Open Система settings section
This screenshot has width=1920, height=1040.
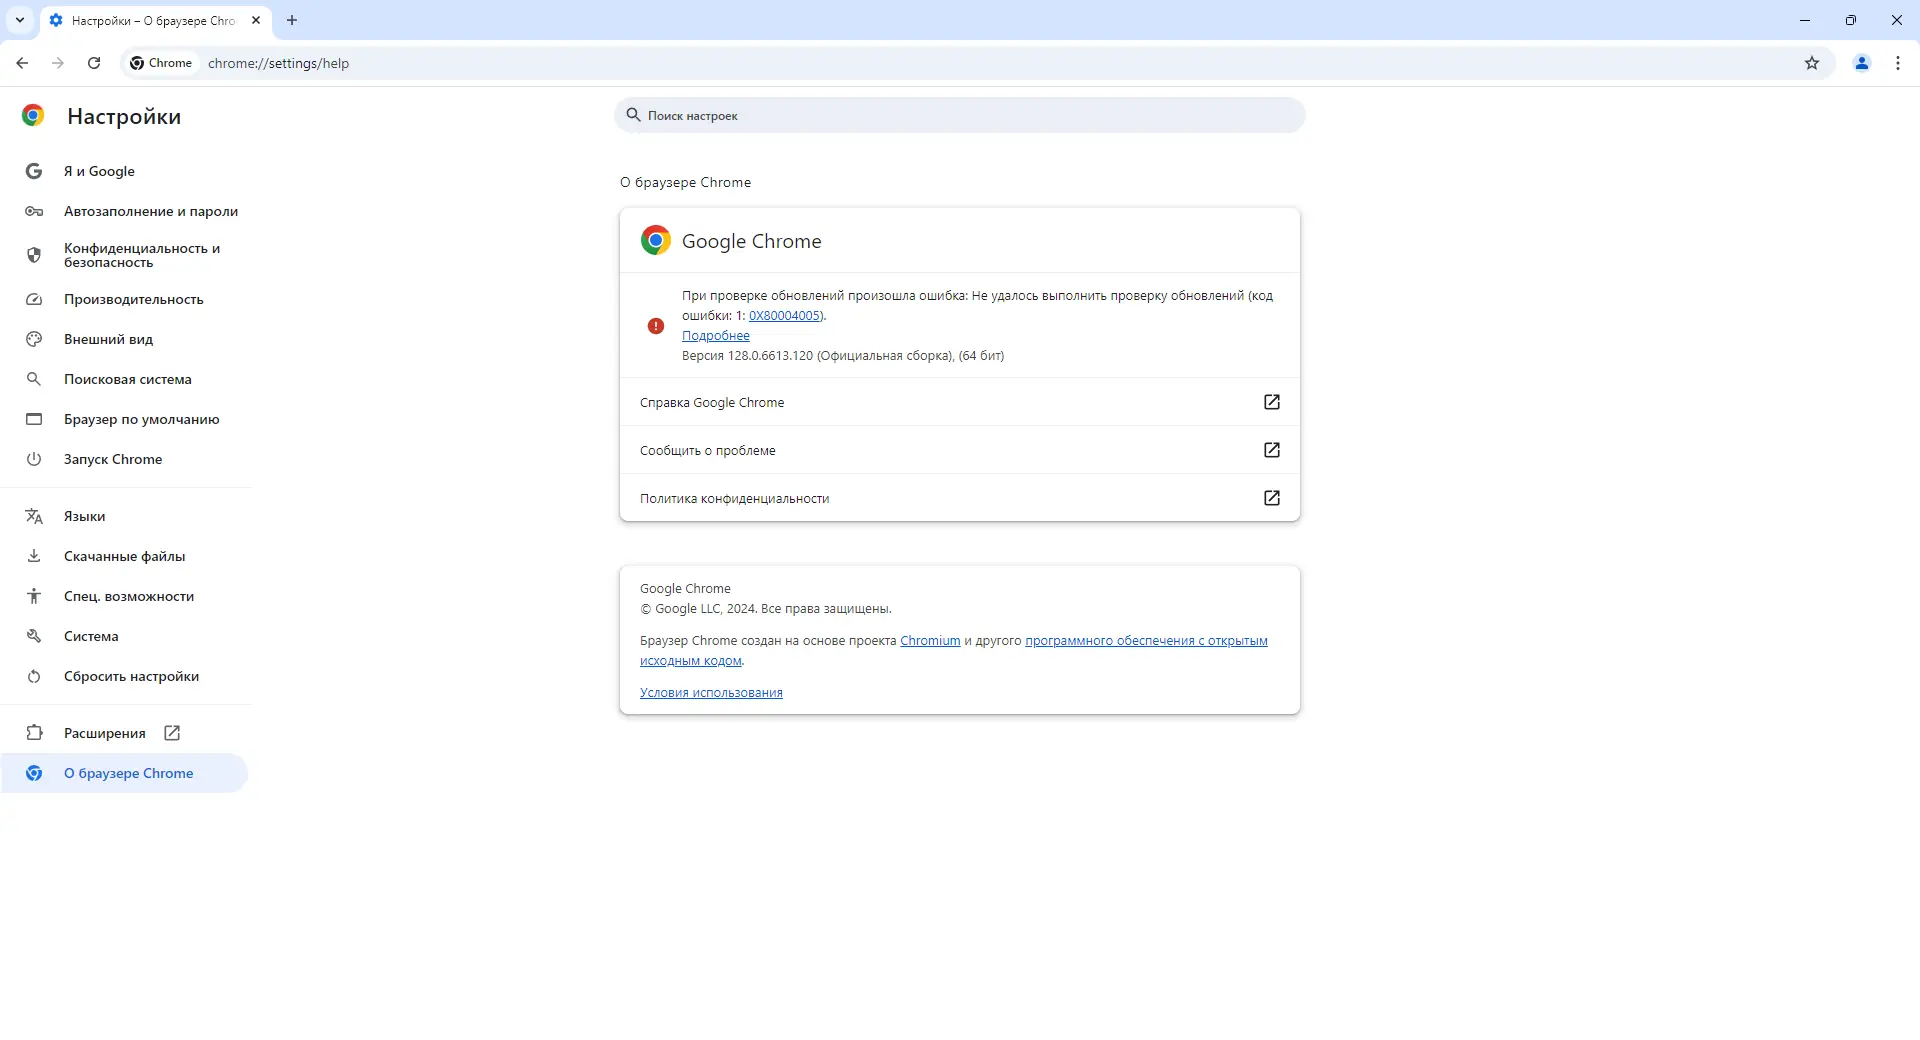coord(126,636)
